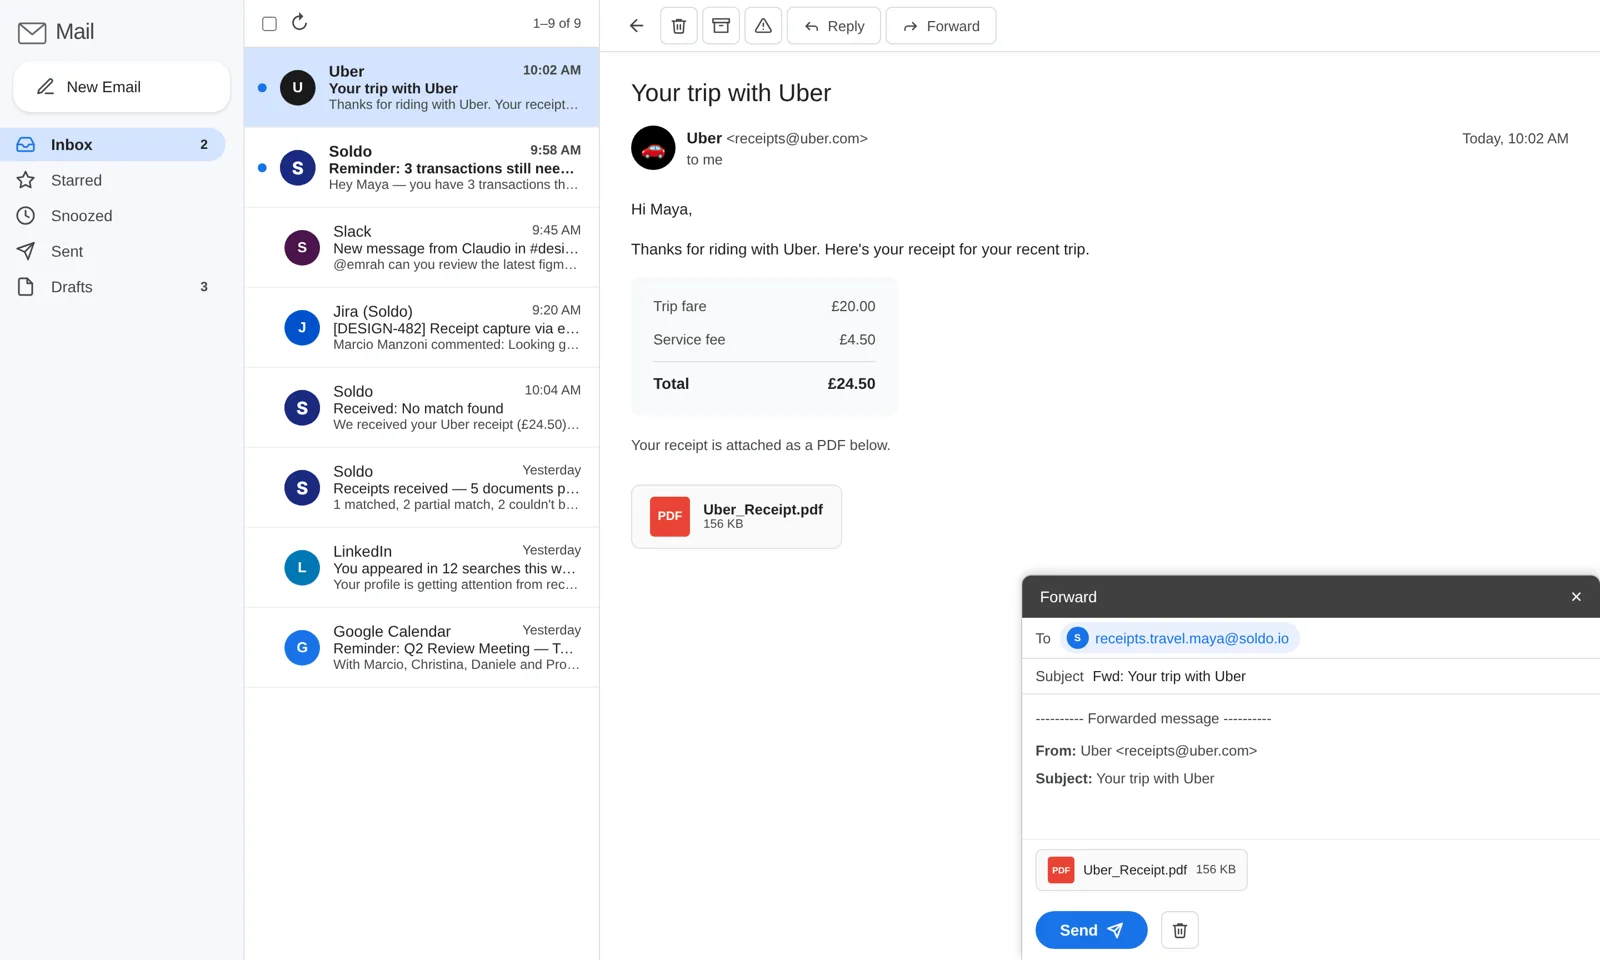The image size is (1600, 960).
Task: Open the Snoozed folder
Action: pyautogui.click(x=113, y=216)
